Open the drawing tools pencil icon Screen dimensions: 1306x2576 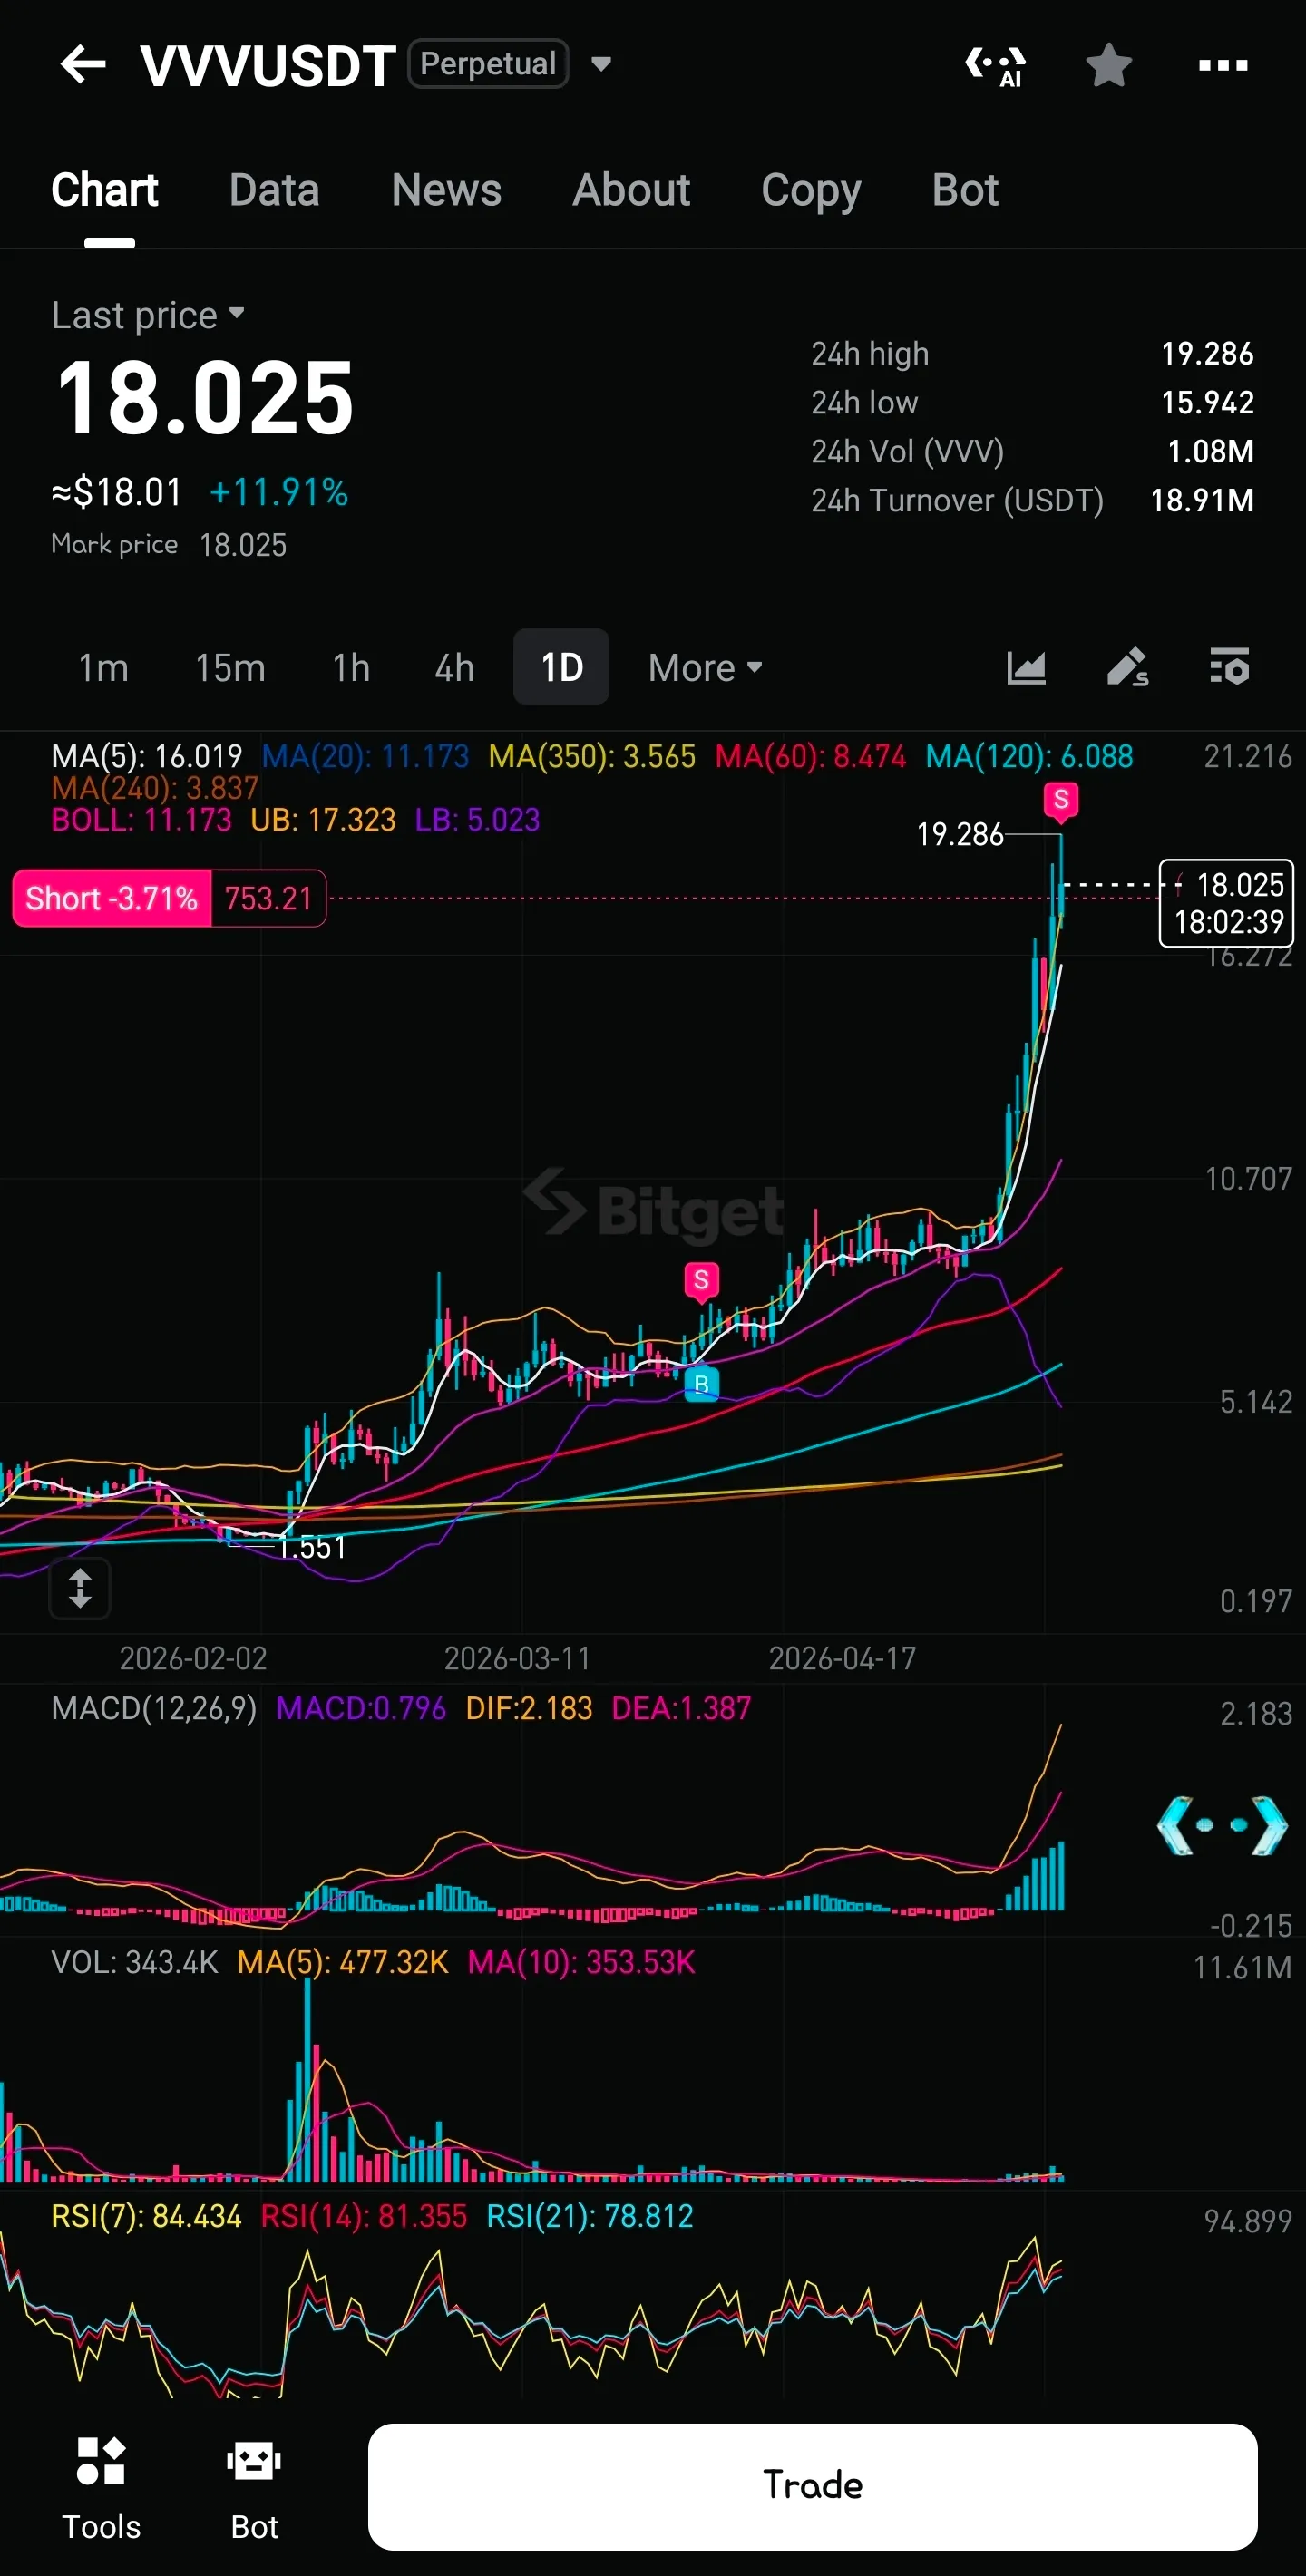click(1128, 667)
